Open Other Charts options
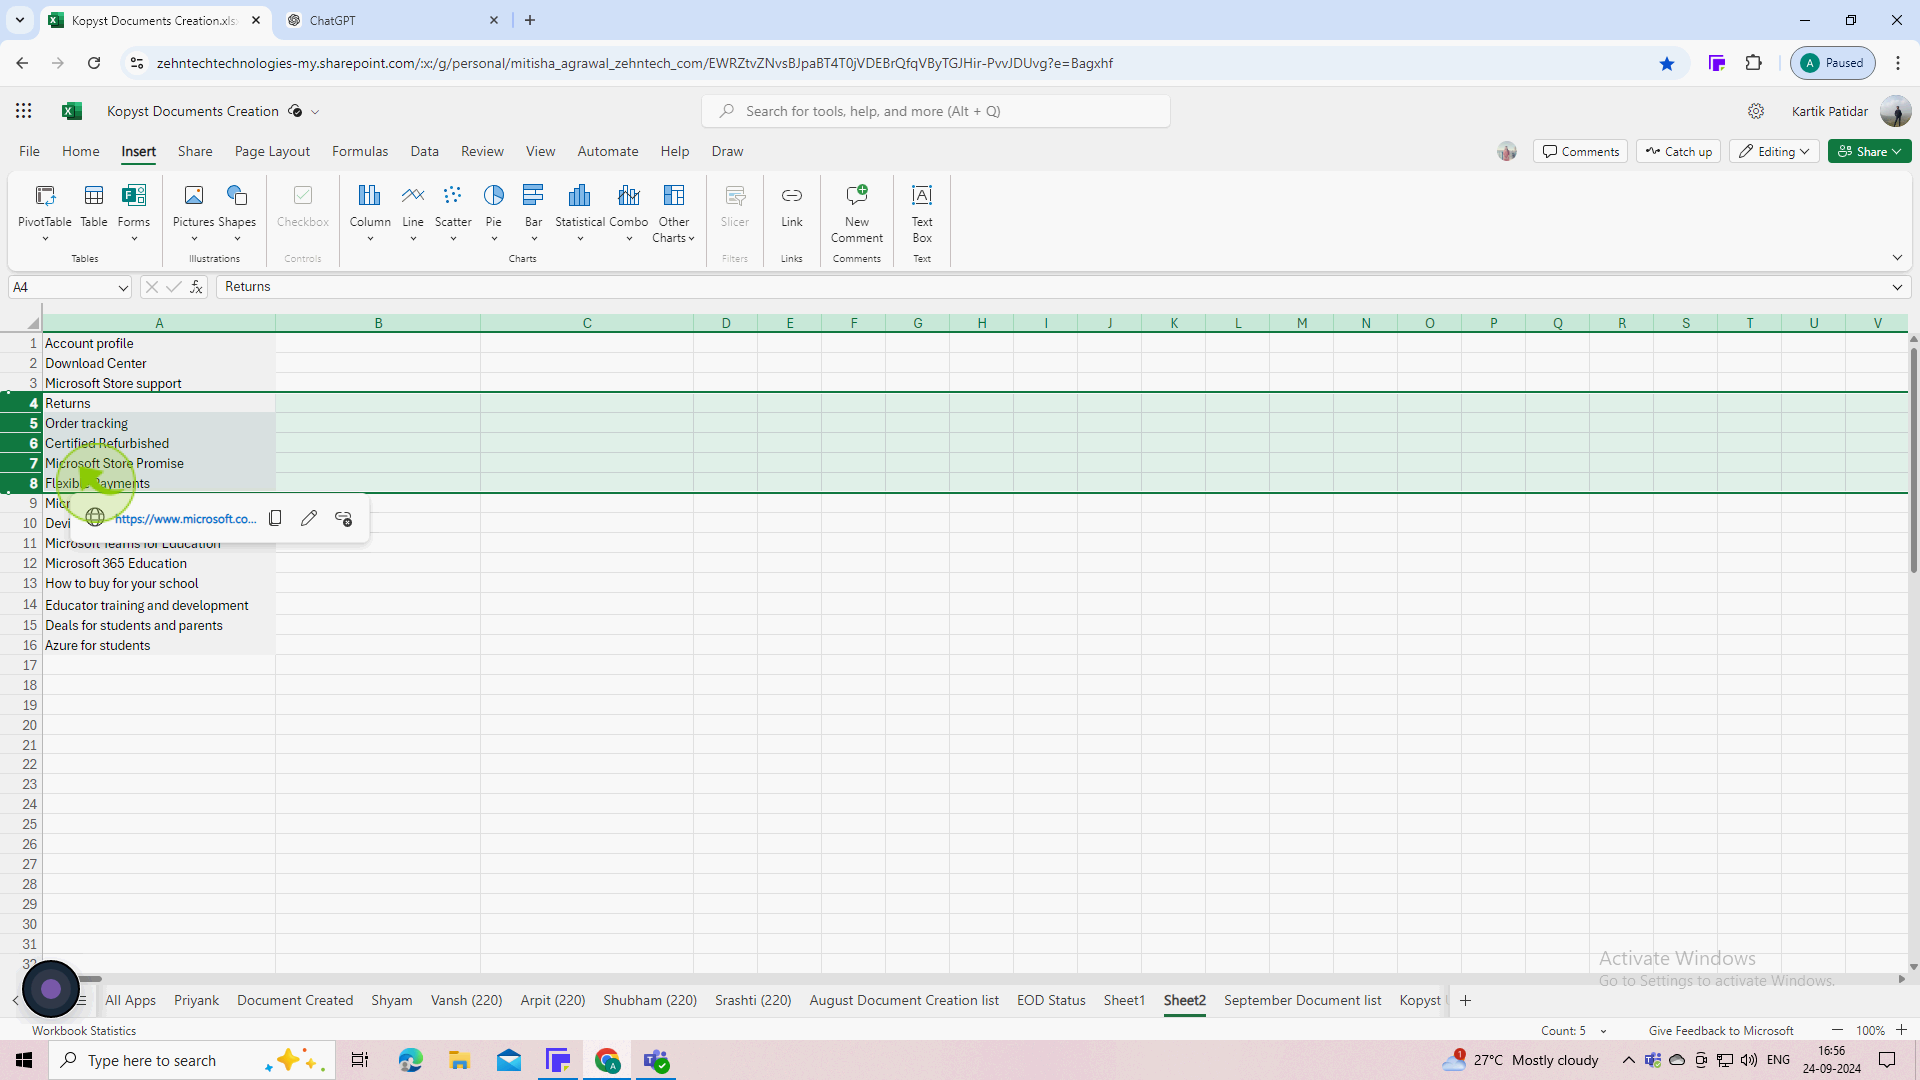1920x1080 pixels. (674, 212)
